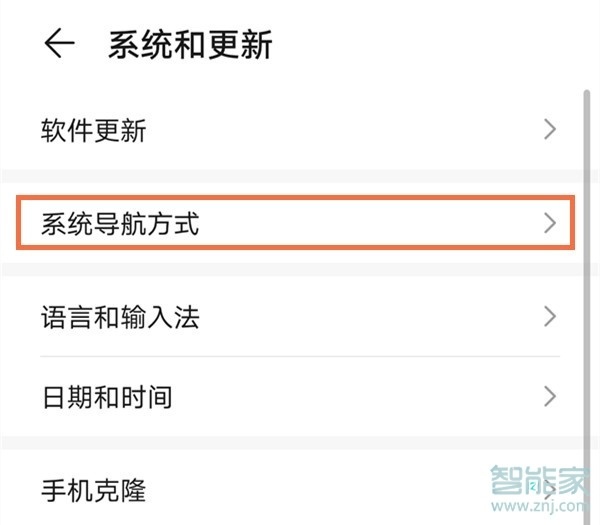Open the 日期和时间 chevron arrow
The height and width of the screenshot is (525, 600).
[549, 397]
